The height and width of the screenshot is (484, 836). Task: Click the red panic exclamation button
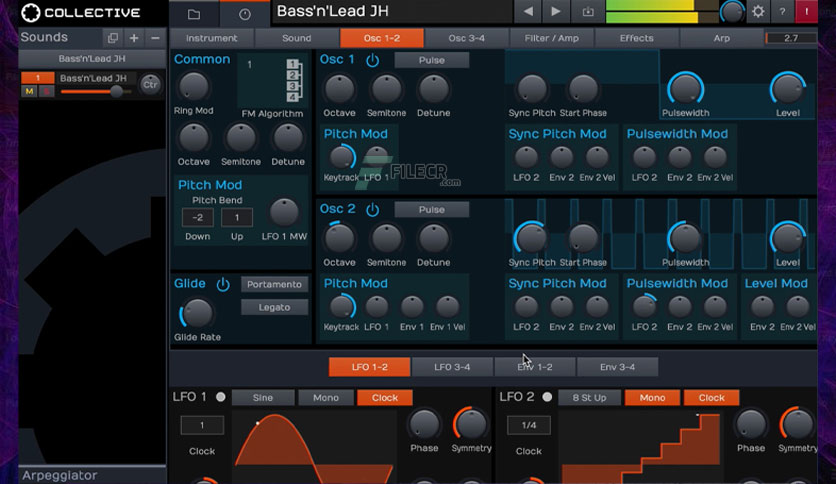click(806, 11)
